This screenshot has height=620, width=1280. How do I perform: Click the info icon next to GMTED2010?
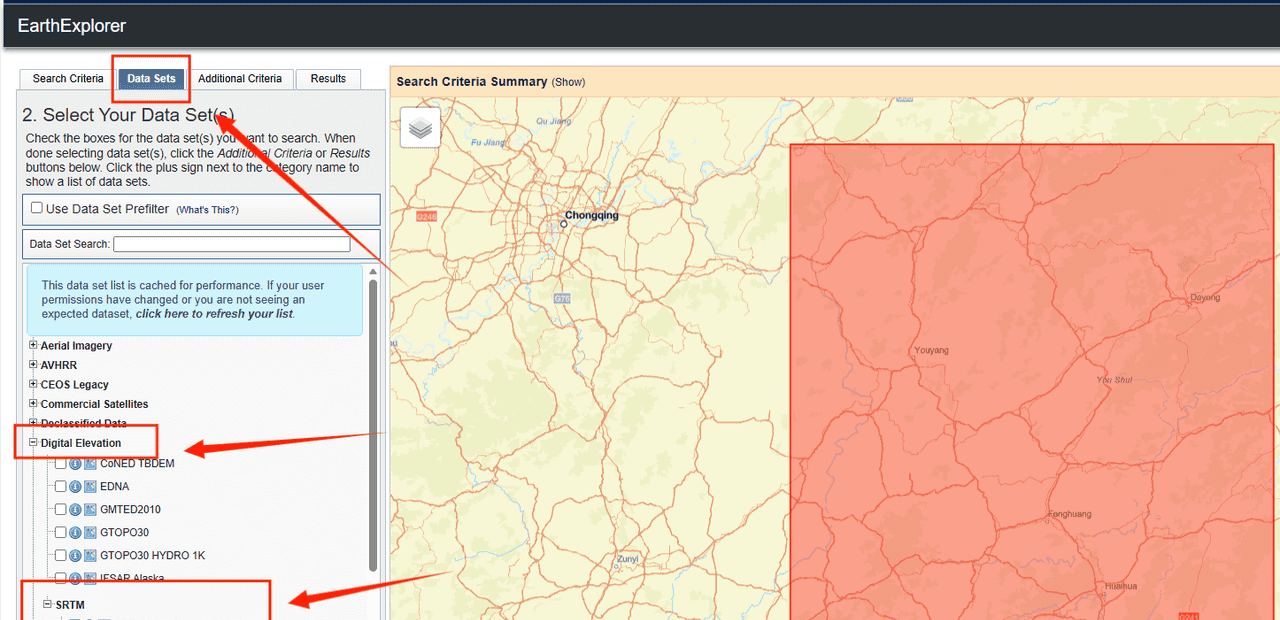click(76, 510)
